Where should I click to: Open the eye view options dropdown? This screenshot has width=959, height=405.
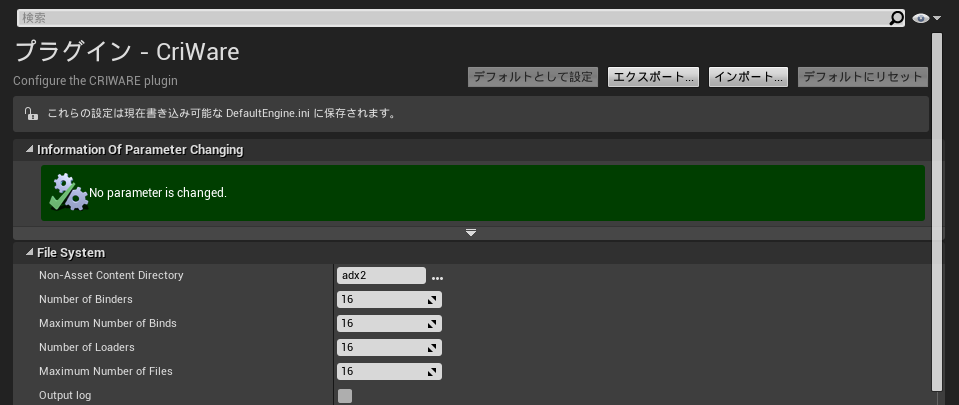[x=927, y=18]
